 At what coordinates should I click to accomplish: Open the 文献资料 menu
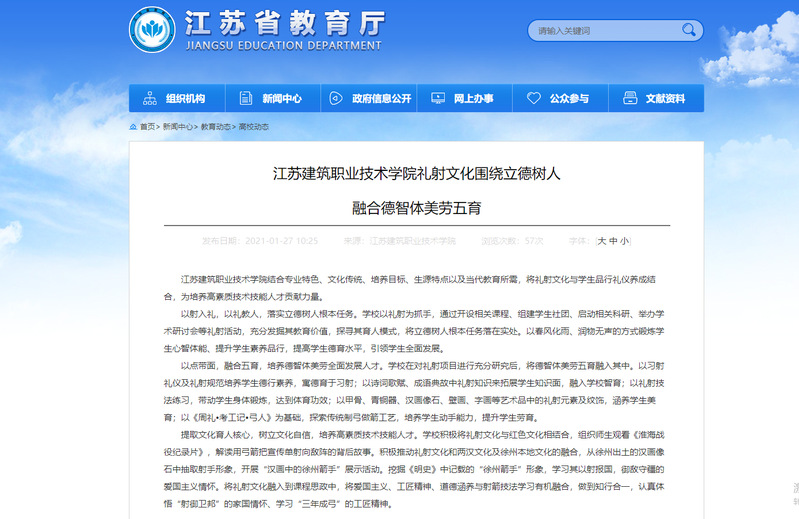coord(665,99)
